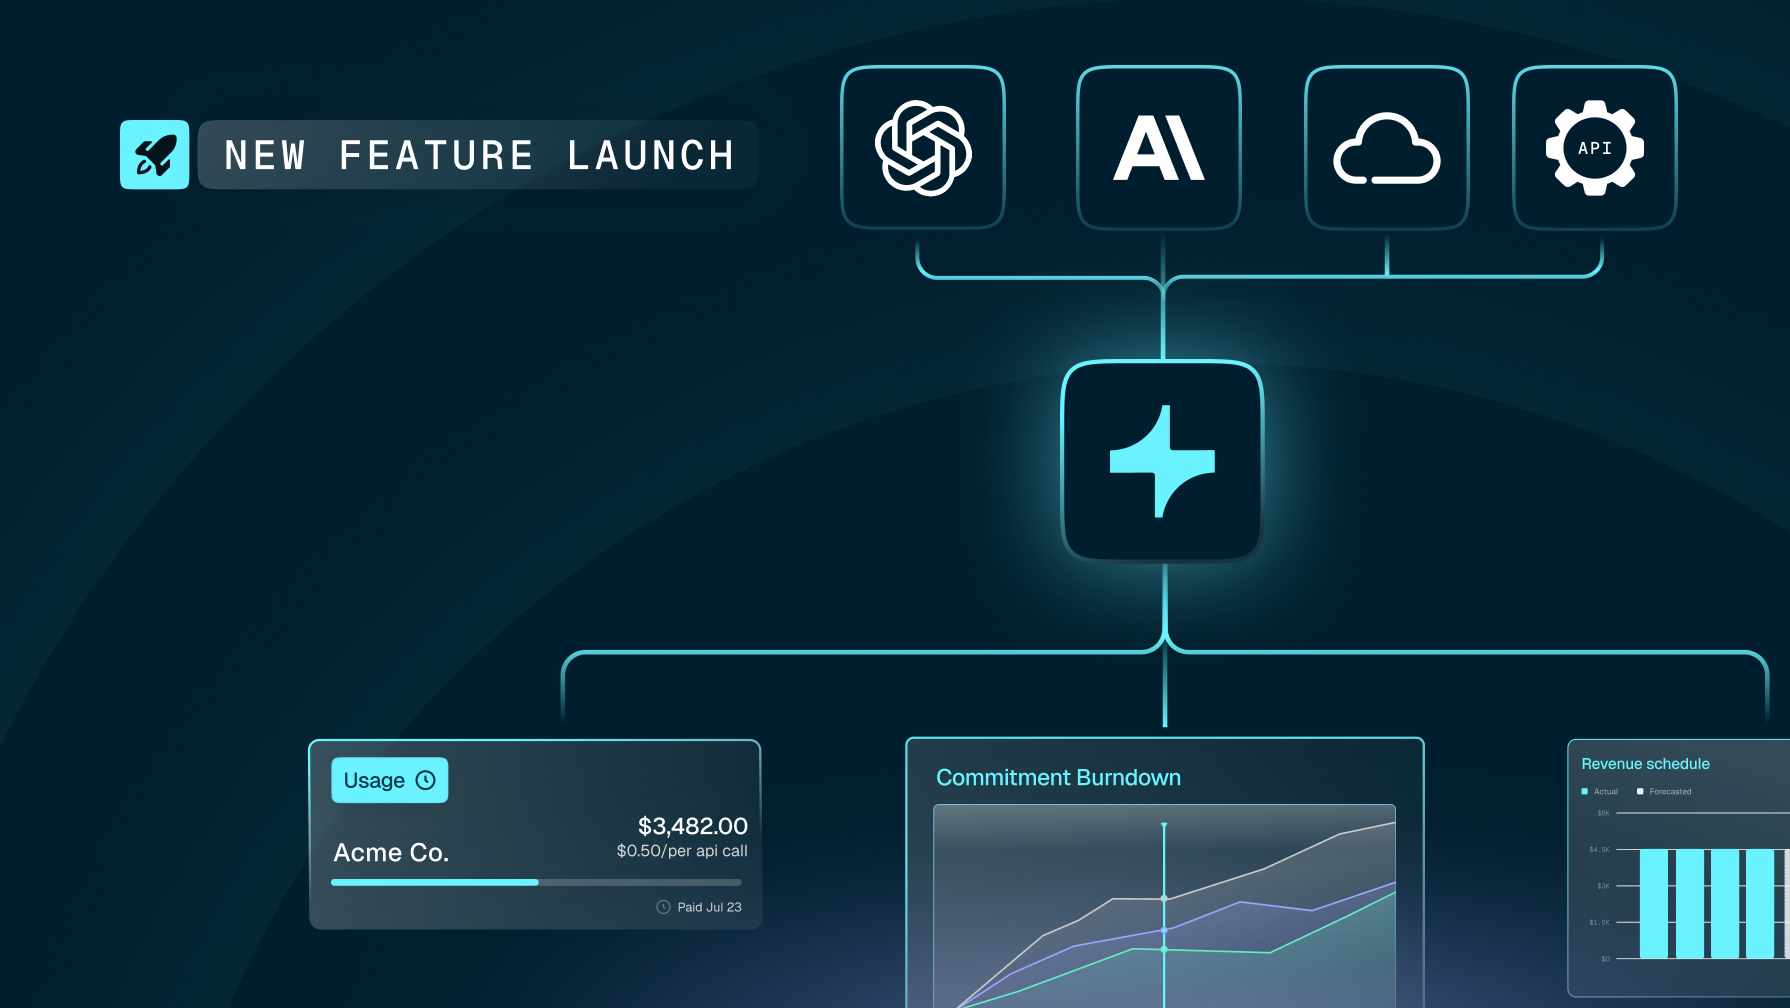
Task: Click the rocket launch icon
Action: tap(154, 155)
